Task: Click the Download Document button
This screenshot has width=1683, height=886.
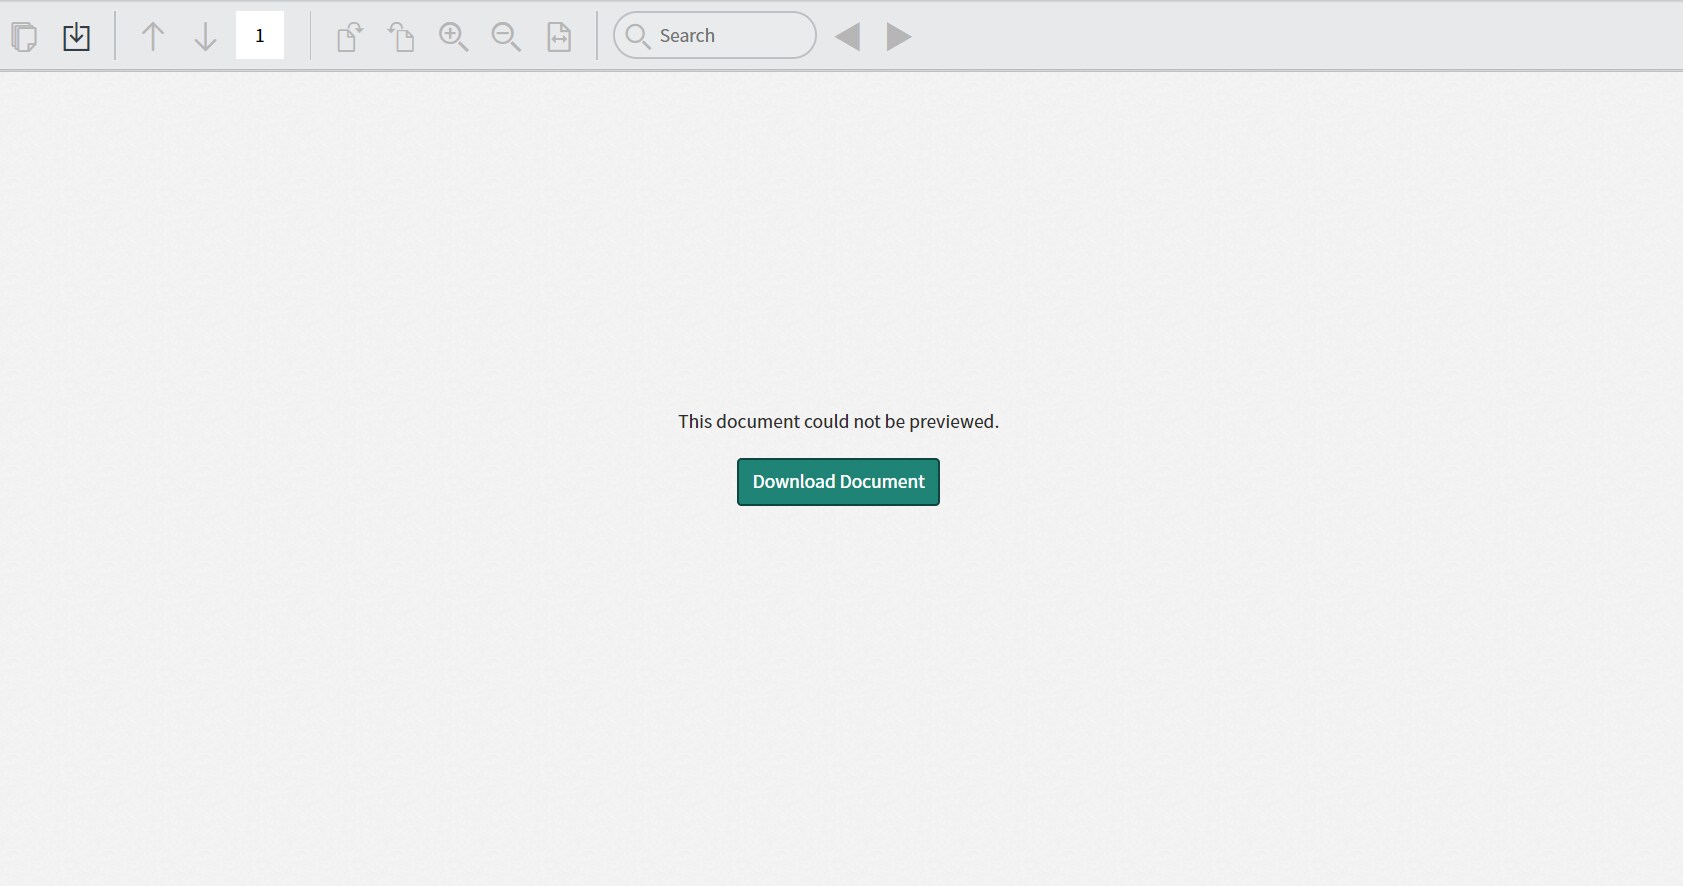Action: click(838, 482)
